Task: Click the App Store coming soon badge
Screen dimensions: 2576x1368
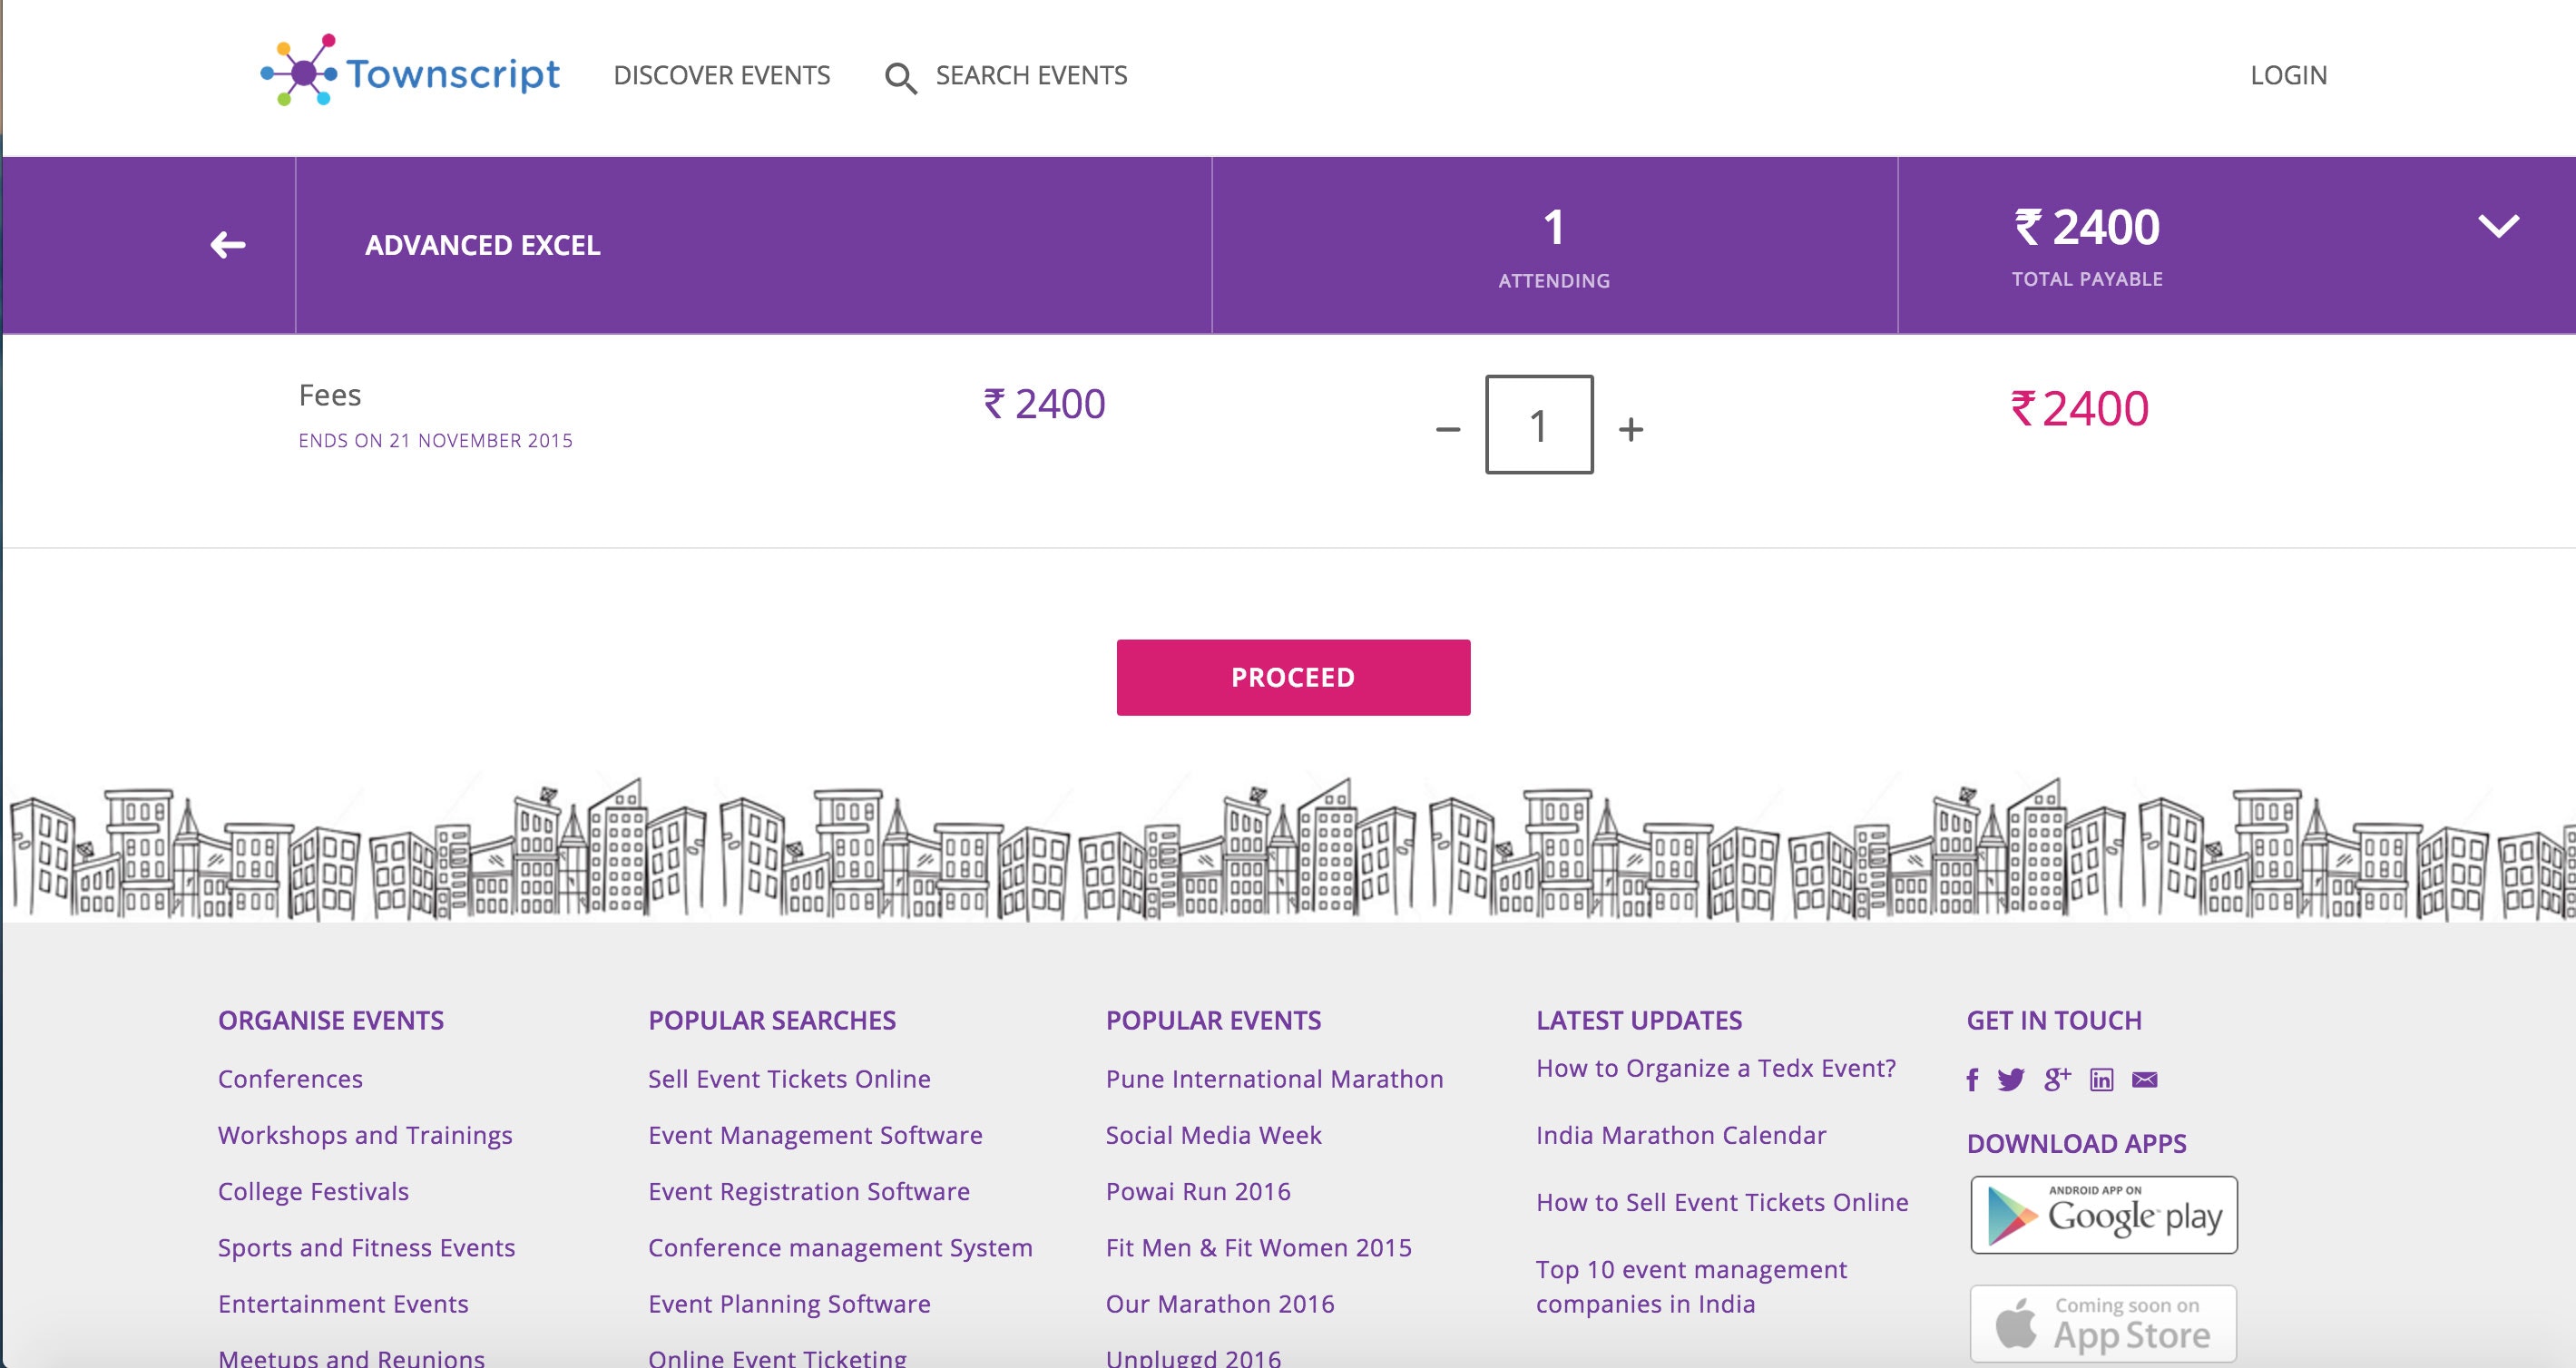Action: tap(2104, 1323)
